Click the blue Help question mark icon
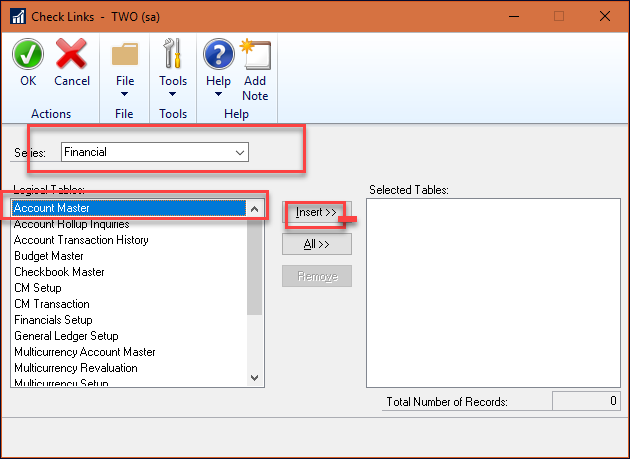Viewport: 630px width, 459px height. (x=219, y=54)
